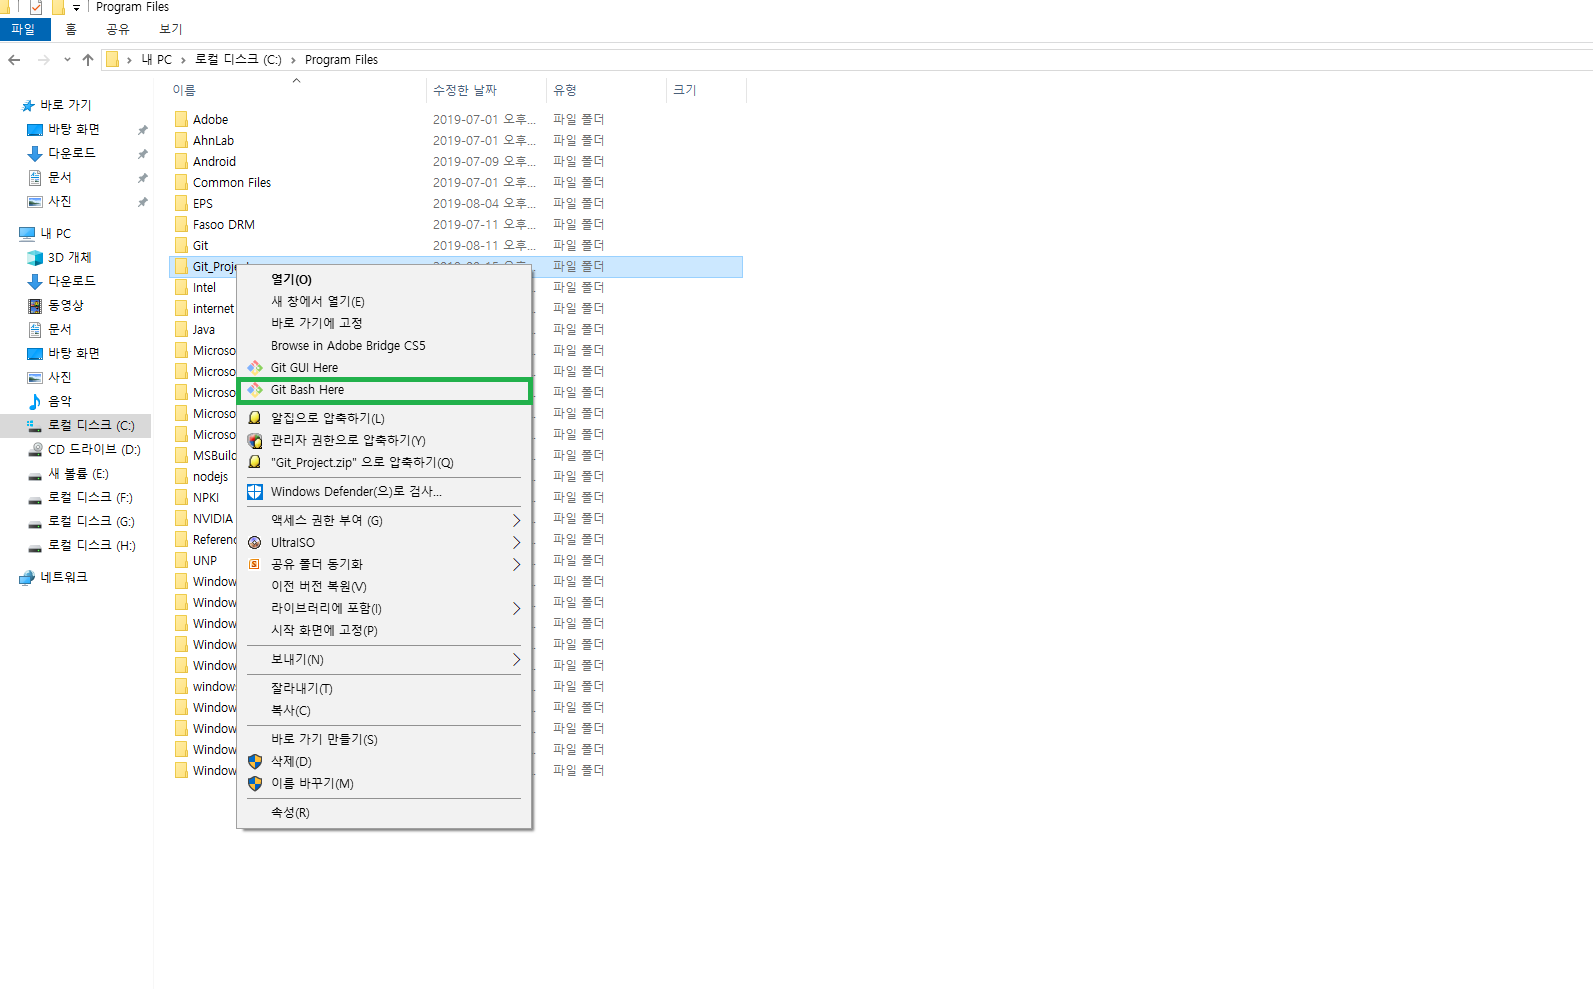Click the Android folder icon
Image resolution: width=1593 pixels, height=989 pixels.
(181, 161)
